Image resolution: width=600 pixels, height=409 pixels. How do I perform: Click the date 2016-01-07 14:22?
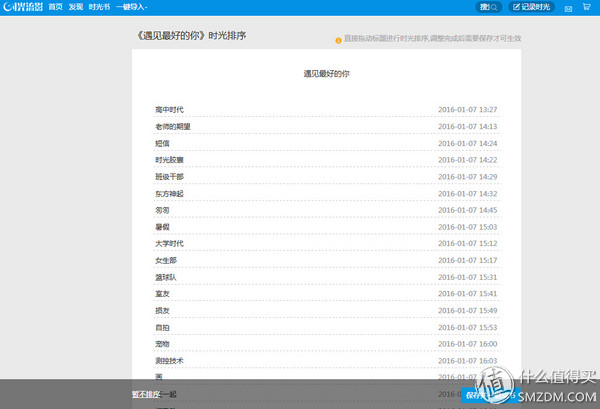pyautogui.click(x=468, y=160)
